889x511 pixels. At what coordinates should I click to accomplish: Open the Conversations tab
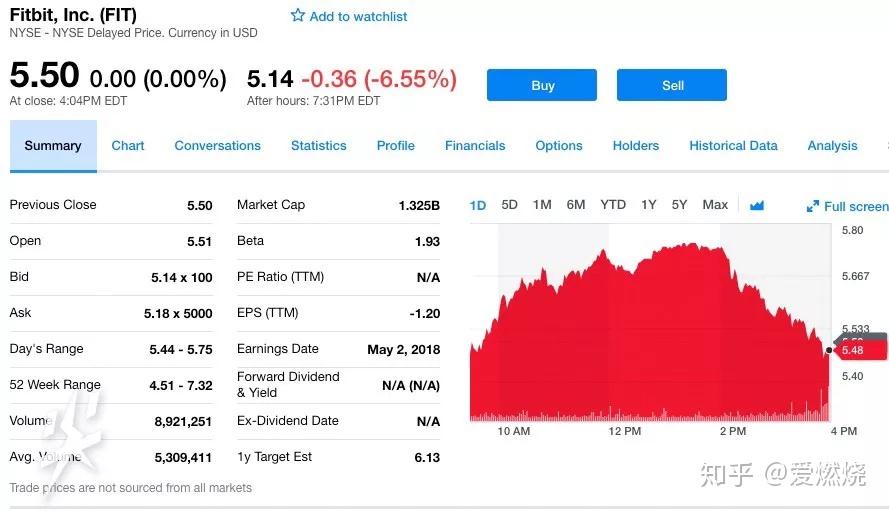point(217,146)
